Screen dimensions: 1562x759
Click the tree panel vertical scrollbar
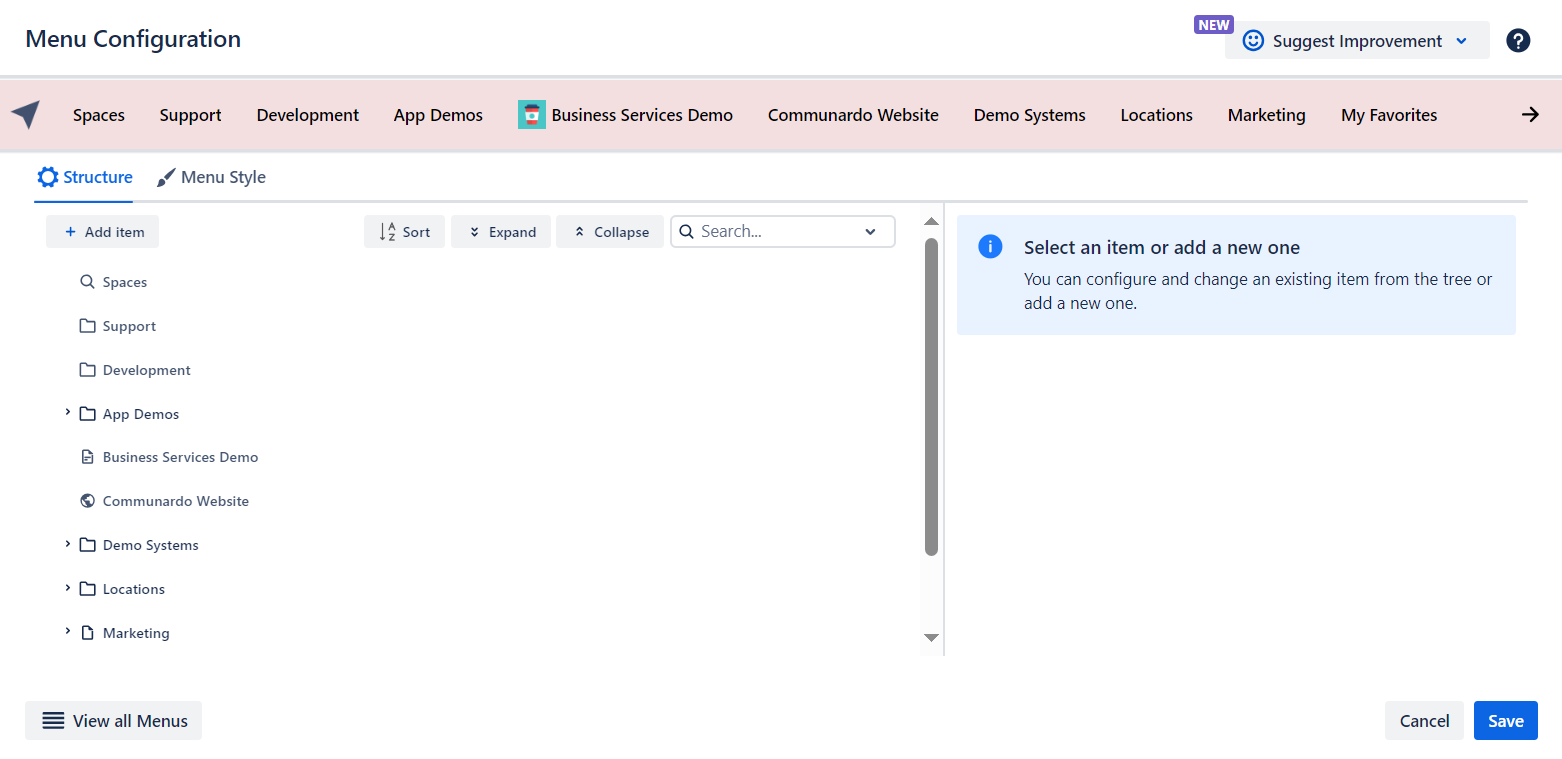point(931,396)
